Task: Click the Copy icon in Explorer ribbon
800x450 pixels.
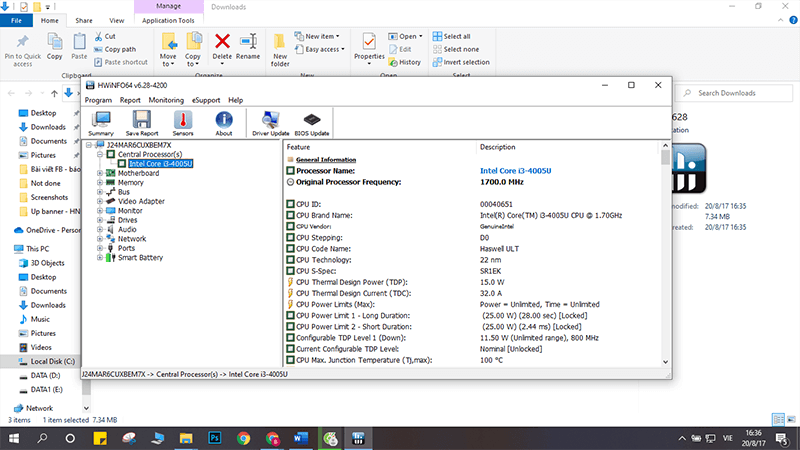Action: pos(55,47)
